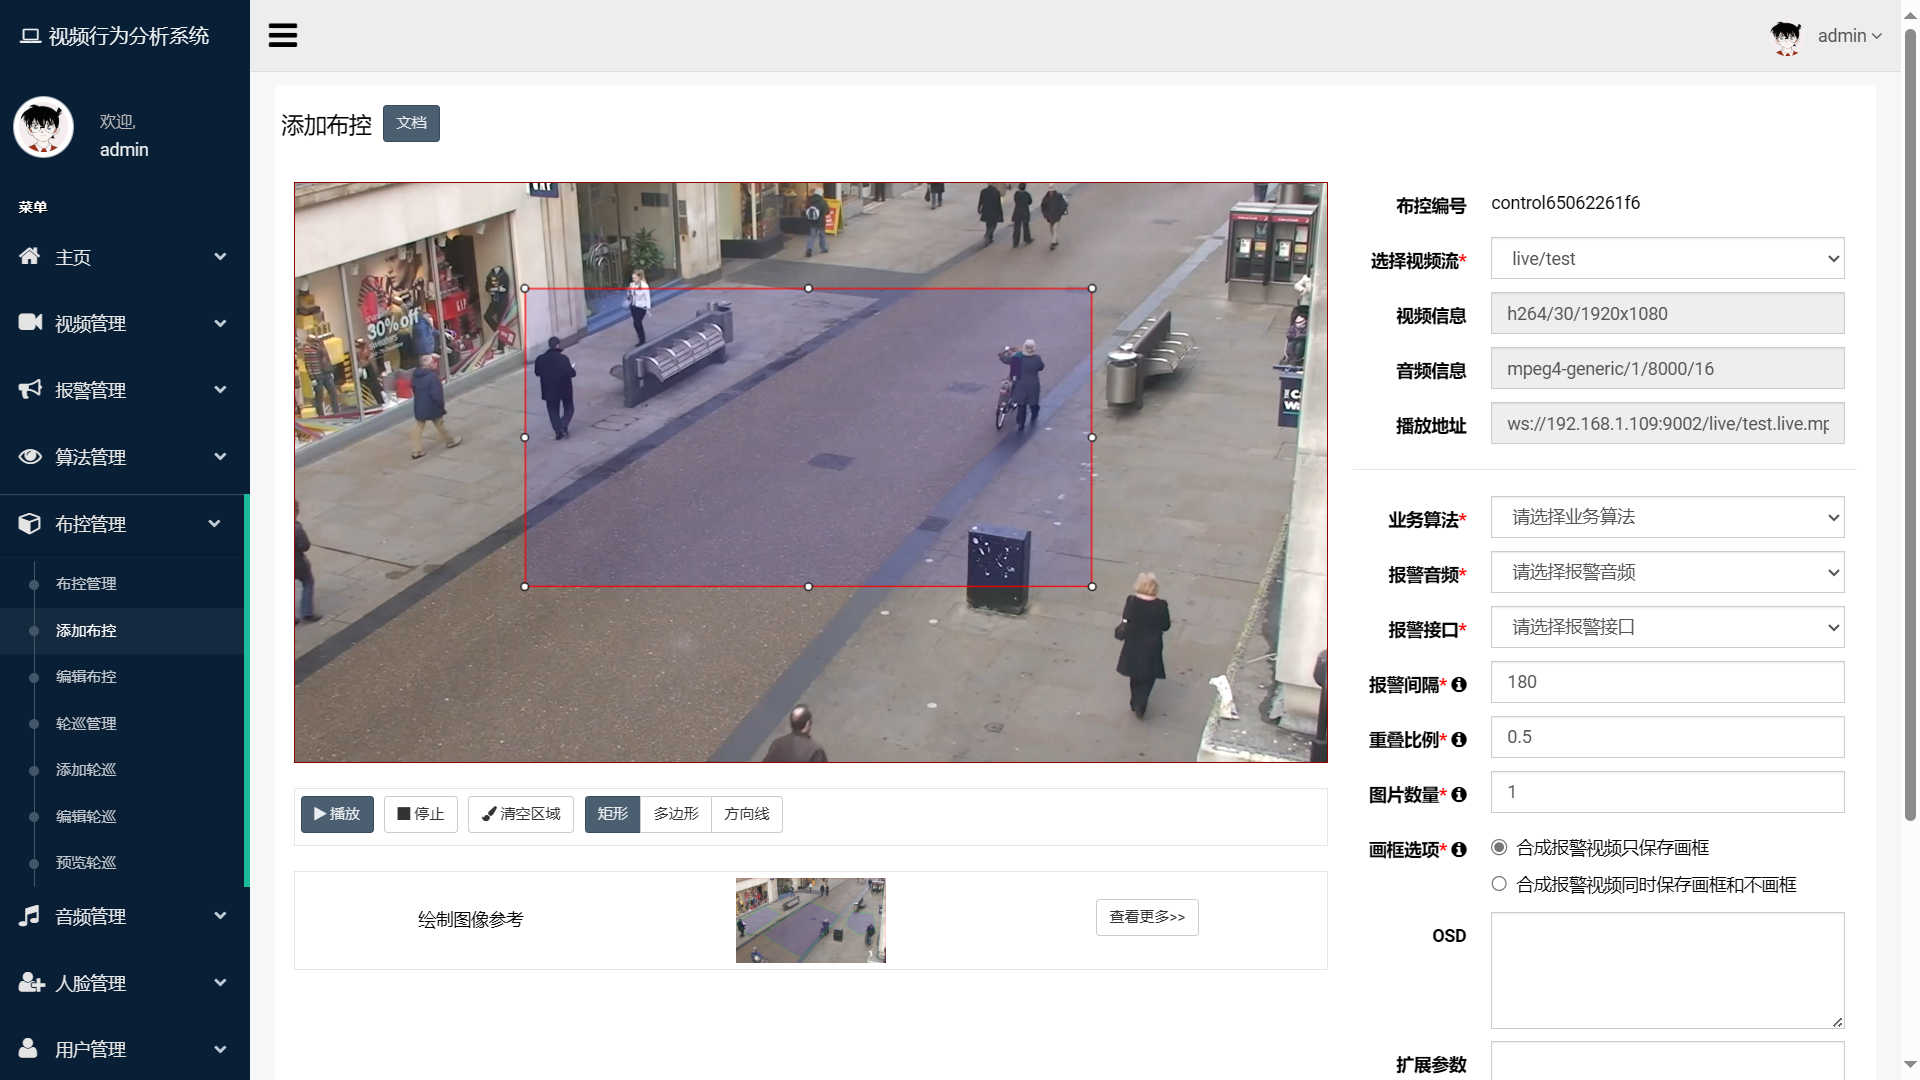This screenshot has height=1080, width=1920.
Task: Click the hamburger menu toggle icon
Action: pos(283,36)
